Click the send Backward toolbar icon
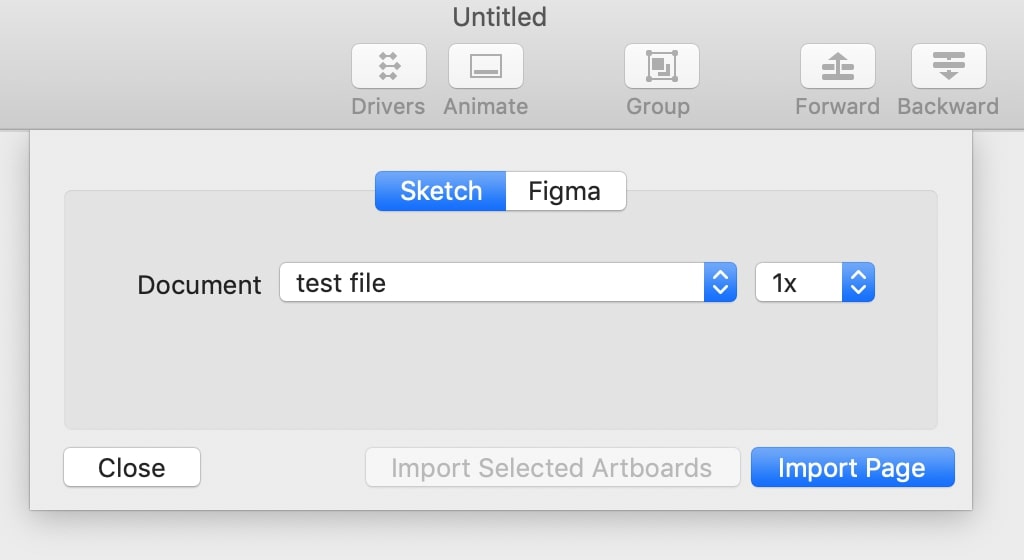This screenshot has height=560, width=1024. 948,67
